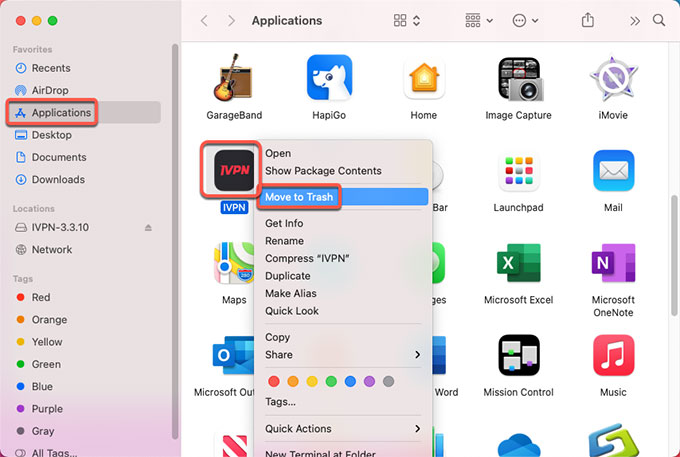Screen dimensions: 680x457
Task: Select the iMovie application icon
Action: (613, 79)
